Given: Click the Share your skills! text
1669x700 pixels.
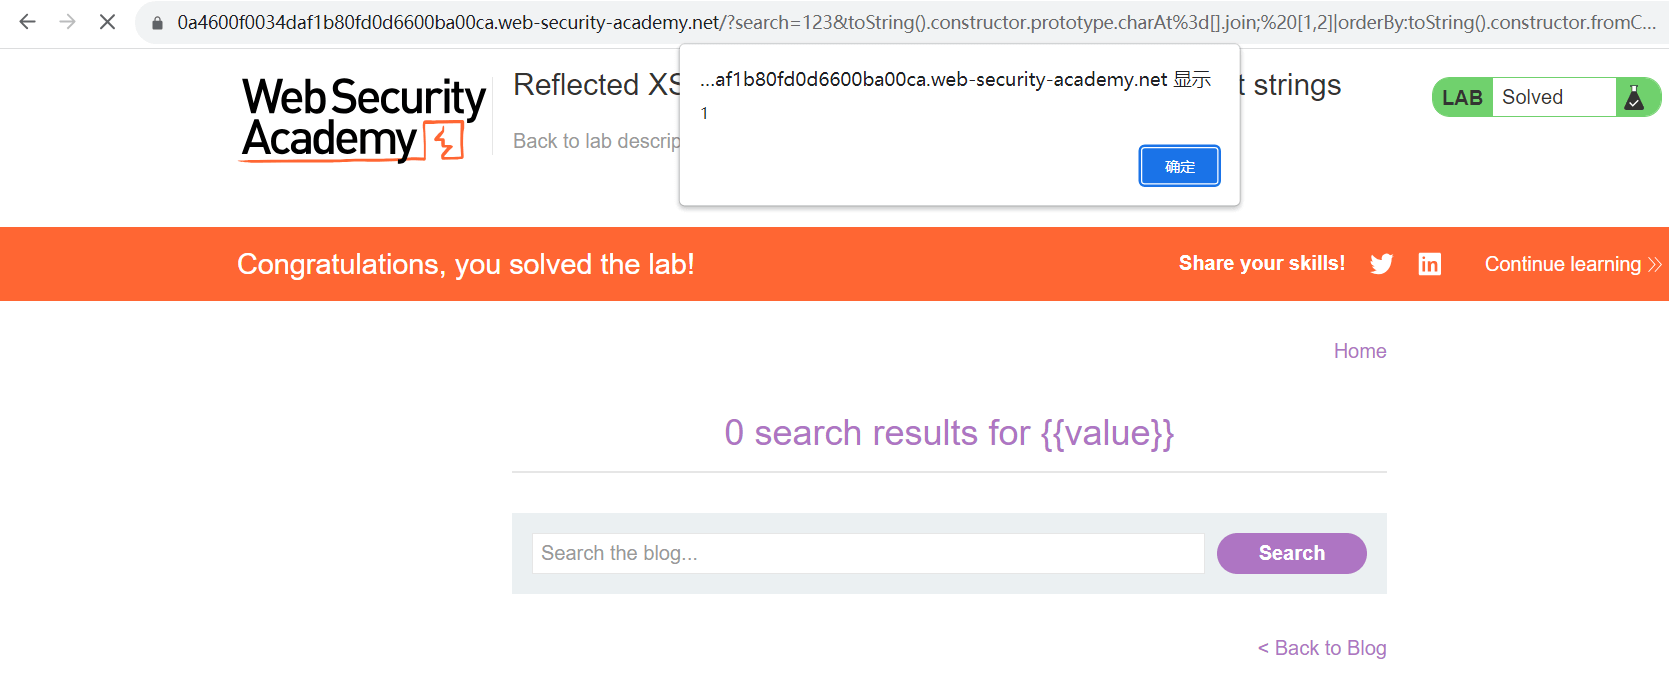Looking at the screenshot, I should pyautogui.click(x=1261, y=263).
